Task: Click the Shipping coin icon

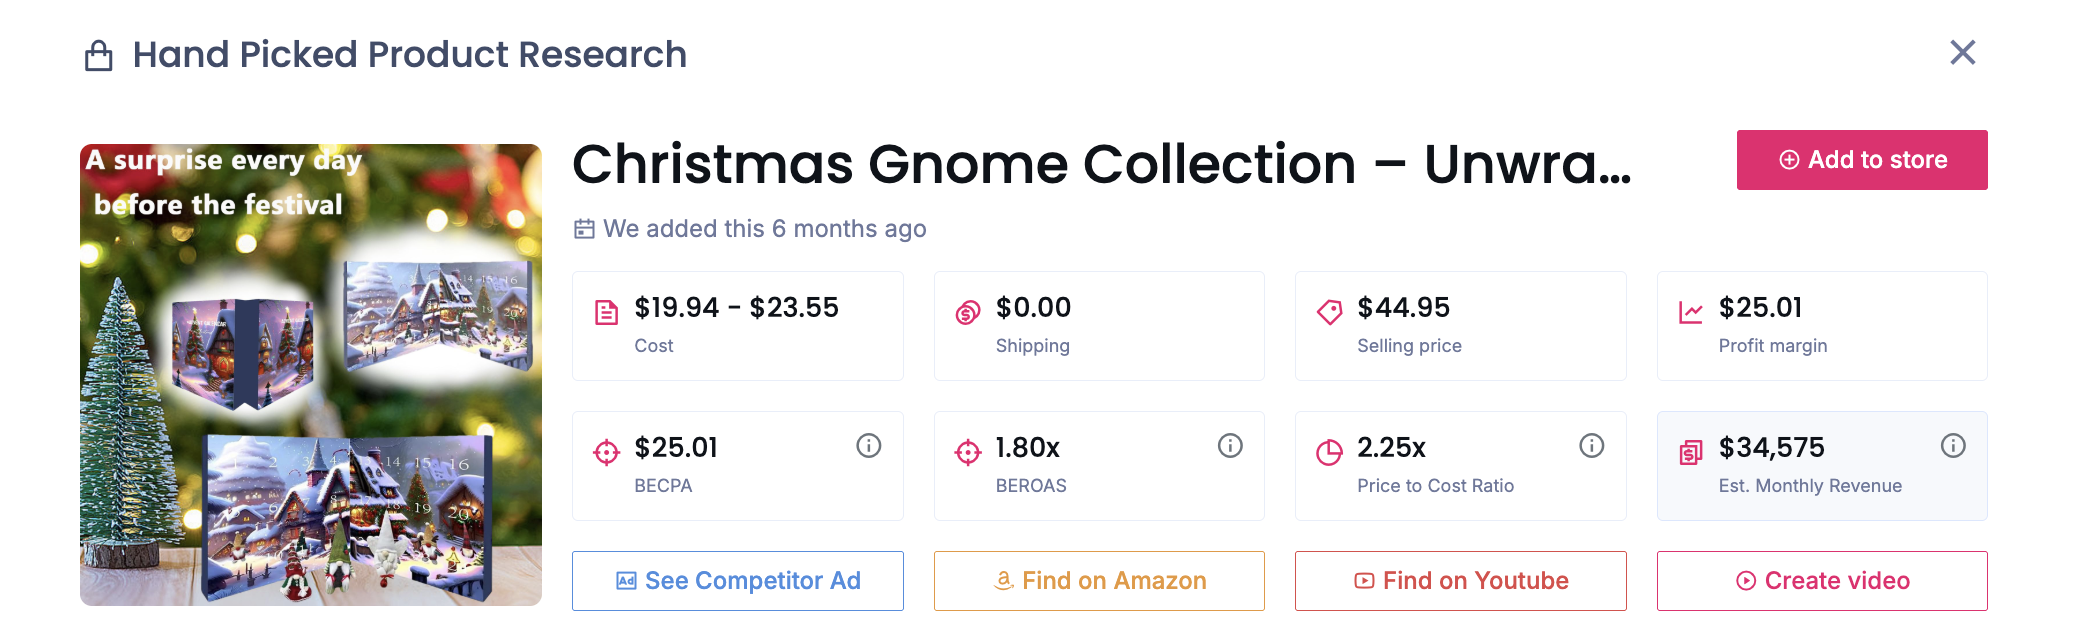Action: point(966,312)
